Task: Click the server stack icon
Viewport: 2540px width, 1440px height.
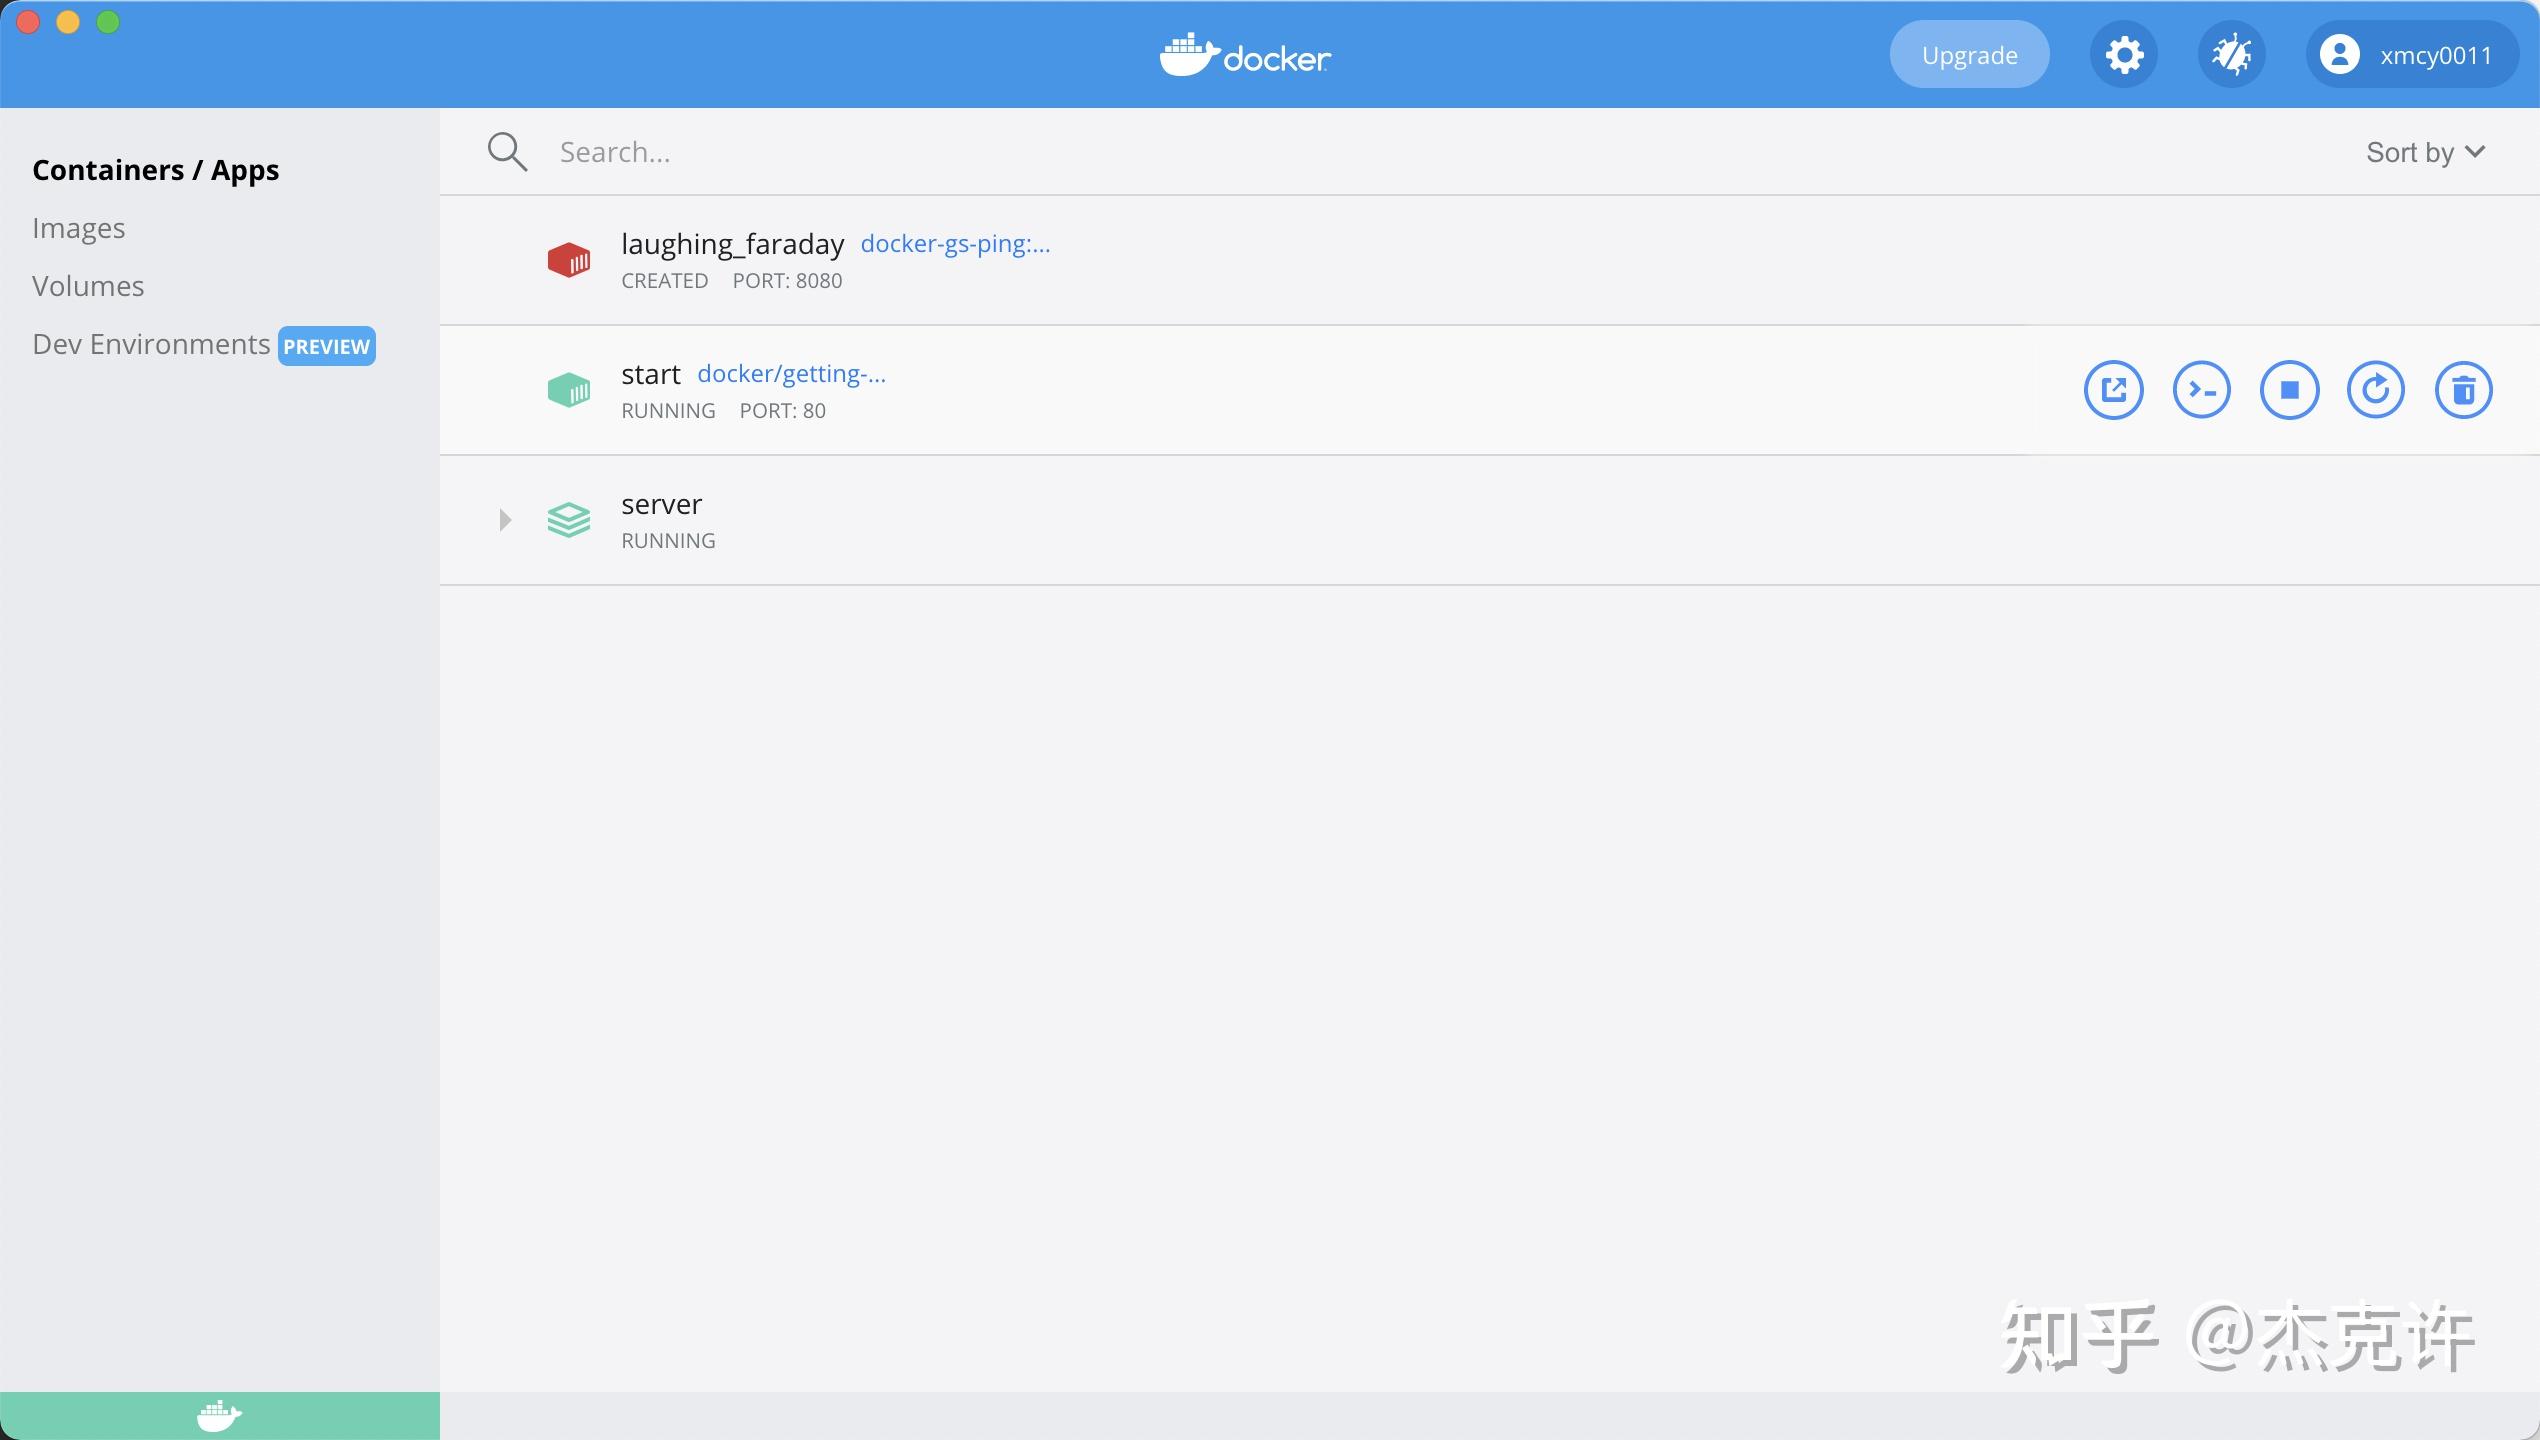Action: pos(569,520)
